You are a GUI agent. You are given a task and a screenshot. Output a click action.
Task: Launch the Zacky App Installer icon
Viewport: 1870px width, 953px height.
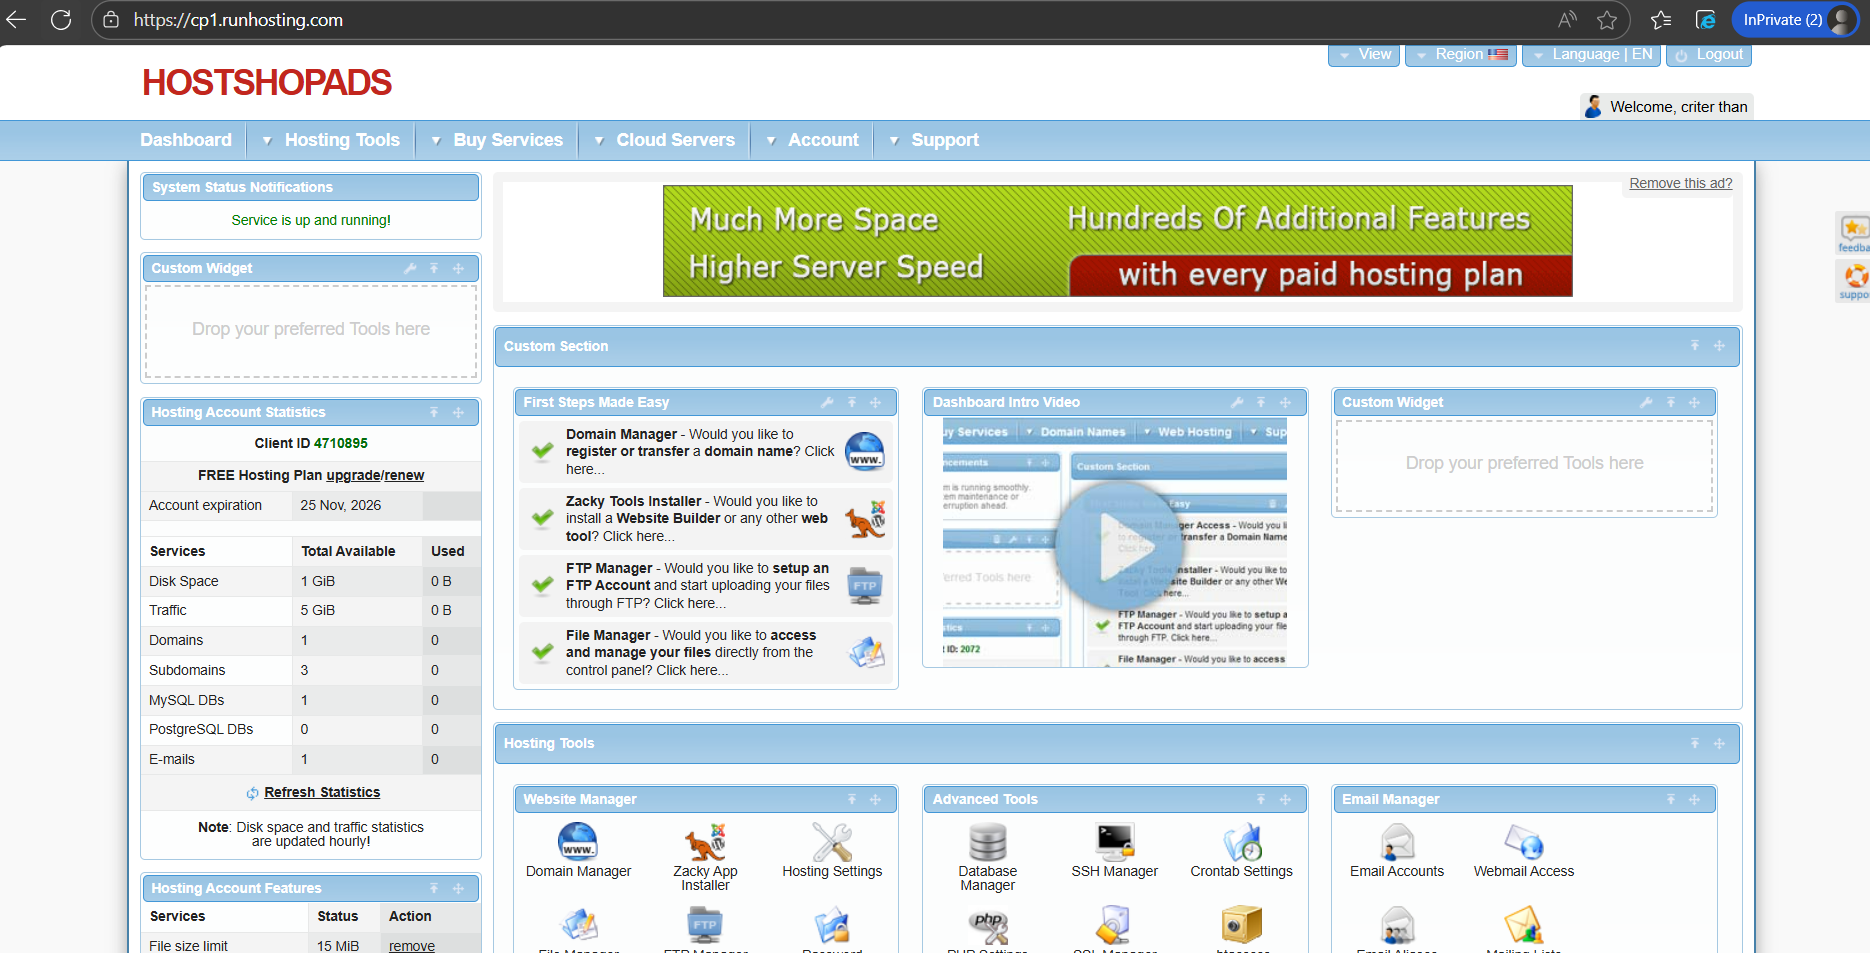point(705,842)
